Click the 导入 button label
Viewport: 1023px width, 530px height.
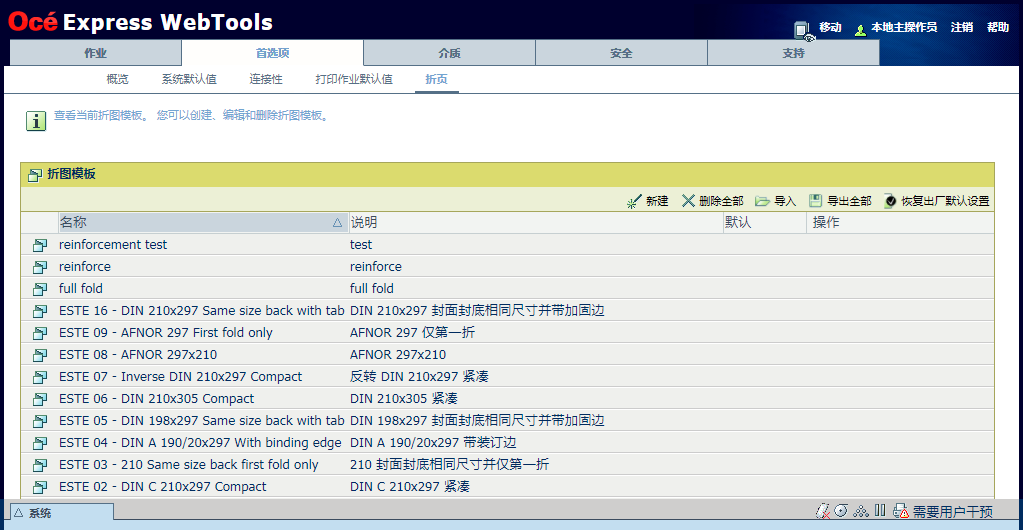click(x=785, y=201)
